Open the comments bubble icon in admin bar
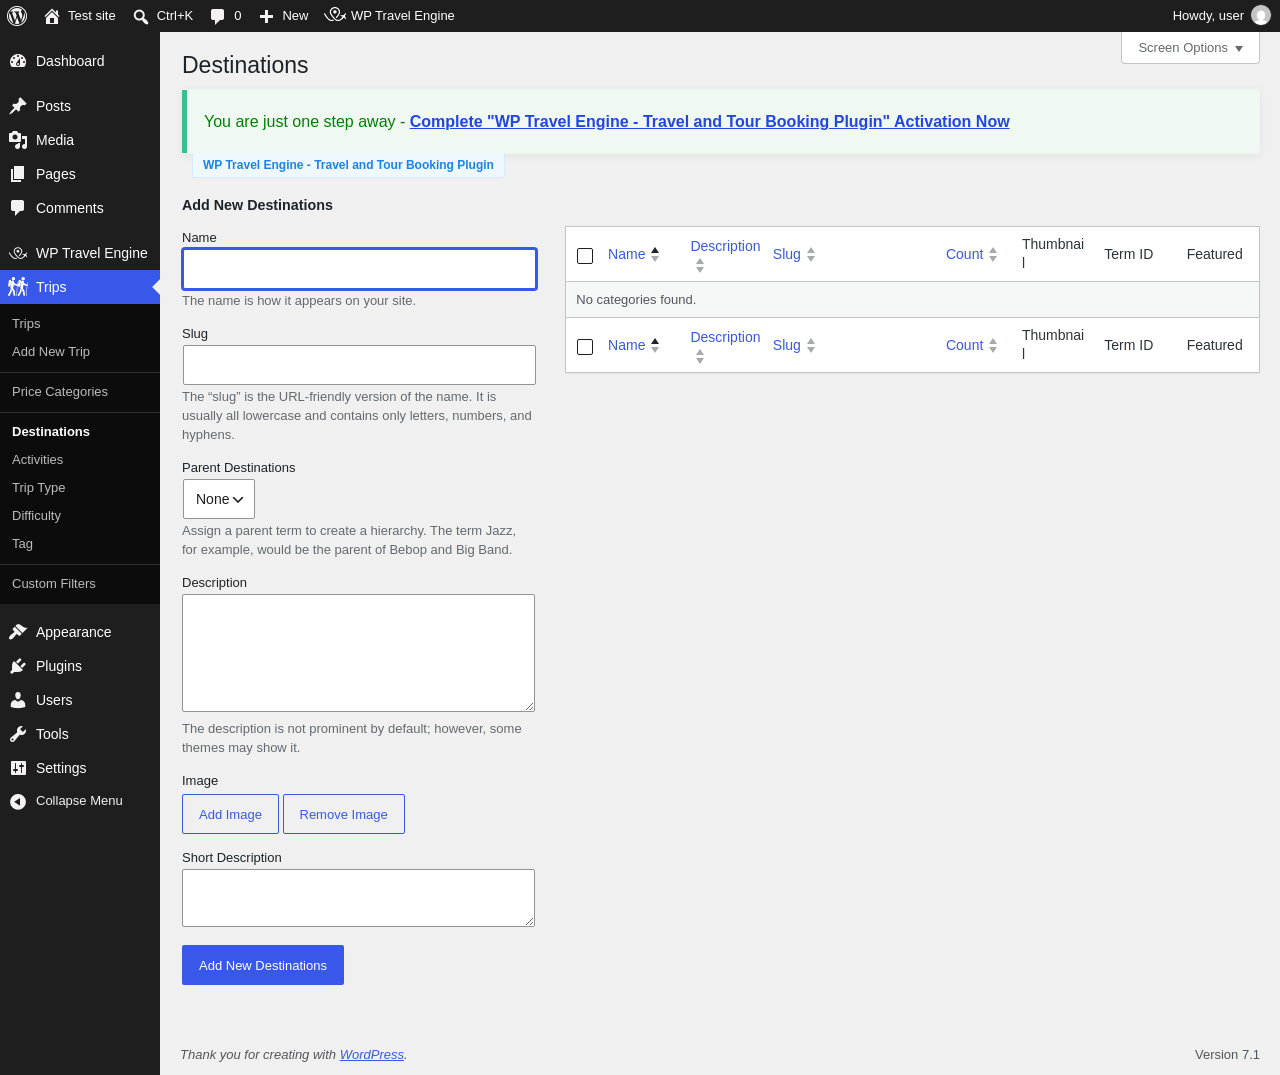Screen dimensions: 1280x1075 (x=218, y=16)
